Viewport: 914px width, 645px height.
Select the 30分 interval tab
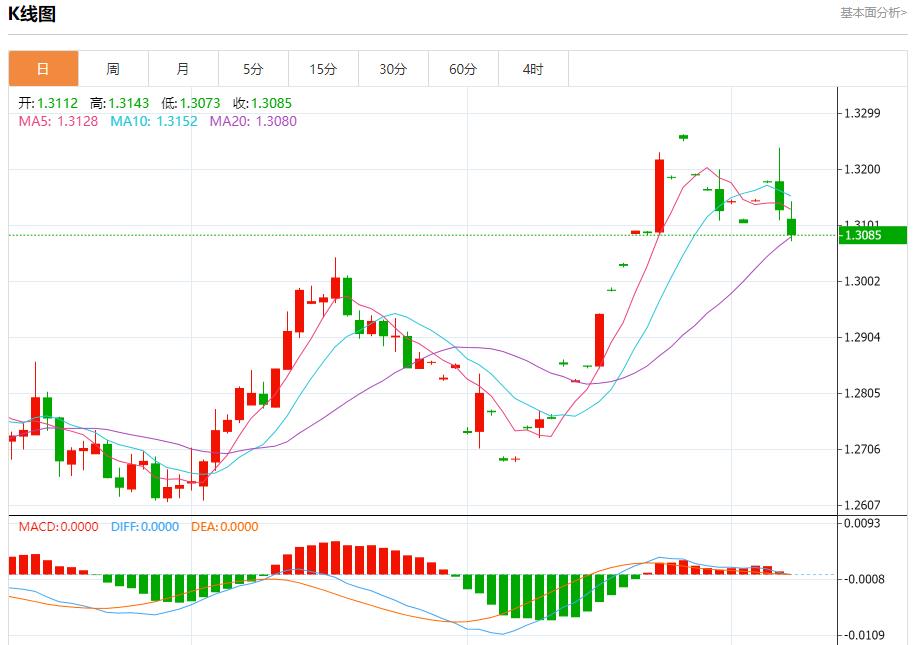click(x=393, y=69)
